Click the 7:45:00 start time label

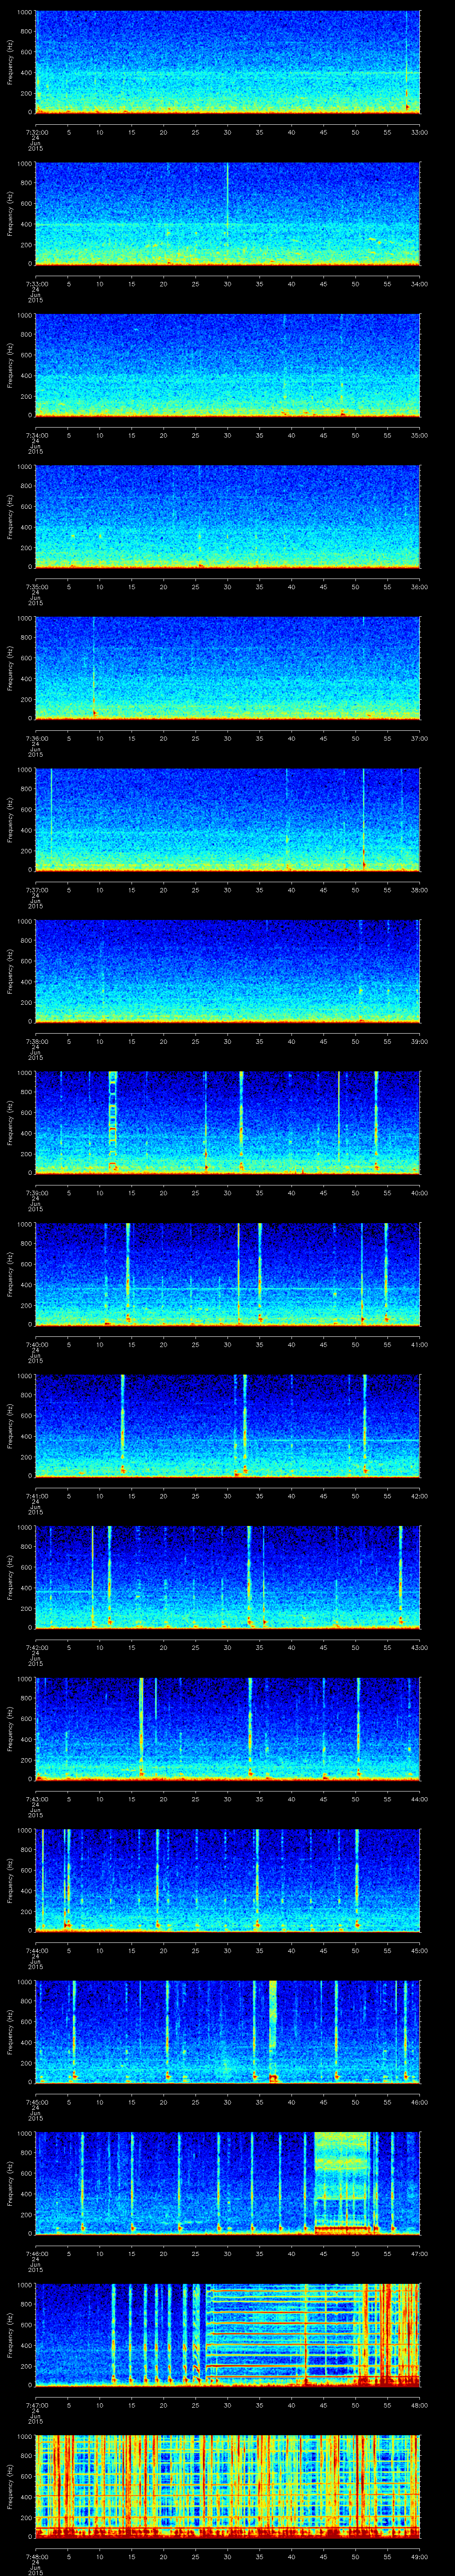(x=36, y=2102)
